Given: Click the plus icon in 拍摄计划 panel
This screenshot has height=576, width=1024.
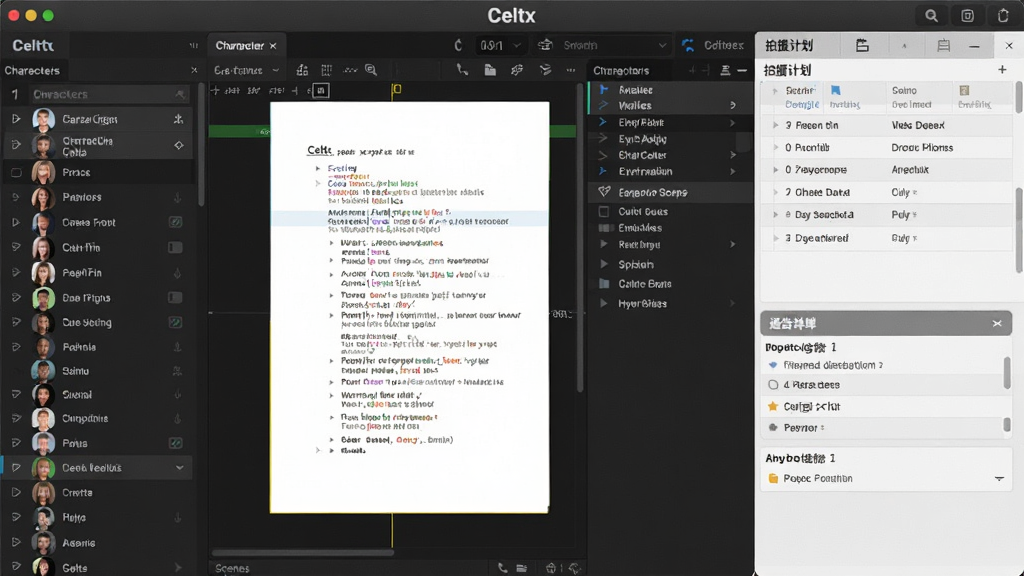Looking at the screenshot, I should 1002,69.
